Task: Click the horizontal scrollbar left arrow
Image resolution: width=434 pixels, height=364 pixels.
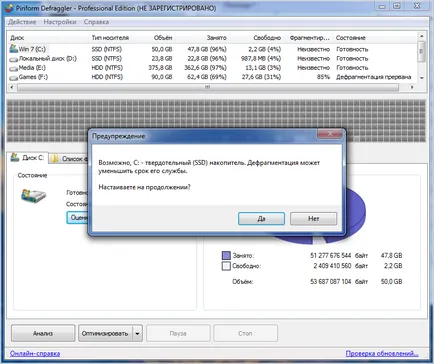Action: tap(12, 87)
